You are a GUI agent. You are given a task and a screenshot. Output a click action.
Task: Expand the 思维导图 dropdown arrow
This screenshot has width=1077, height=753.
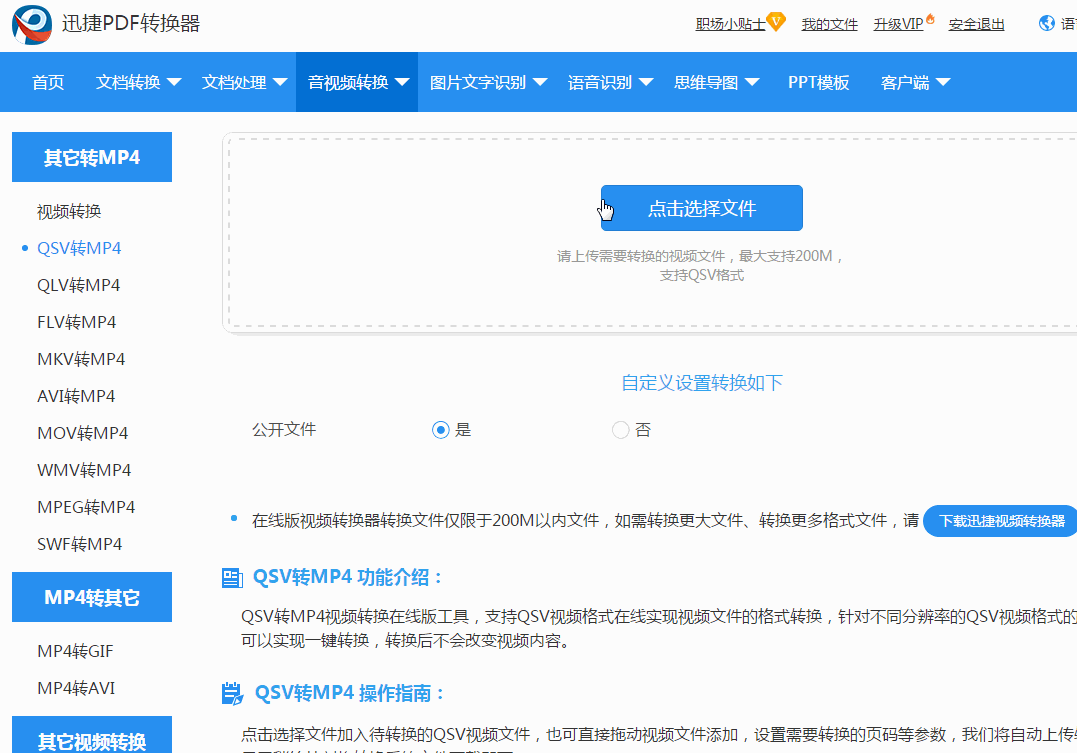(x=752, y=82)
